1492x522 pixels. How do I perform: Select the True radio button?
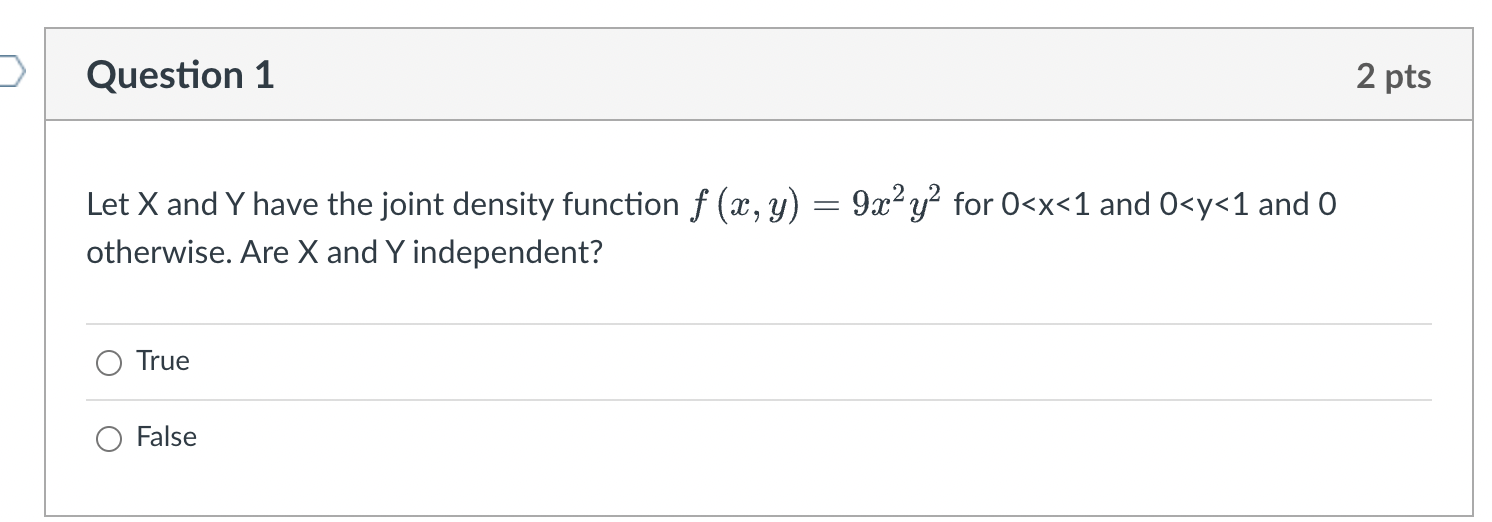[108, 362]
